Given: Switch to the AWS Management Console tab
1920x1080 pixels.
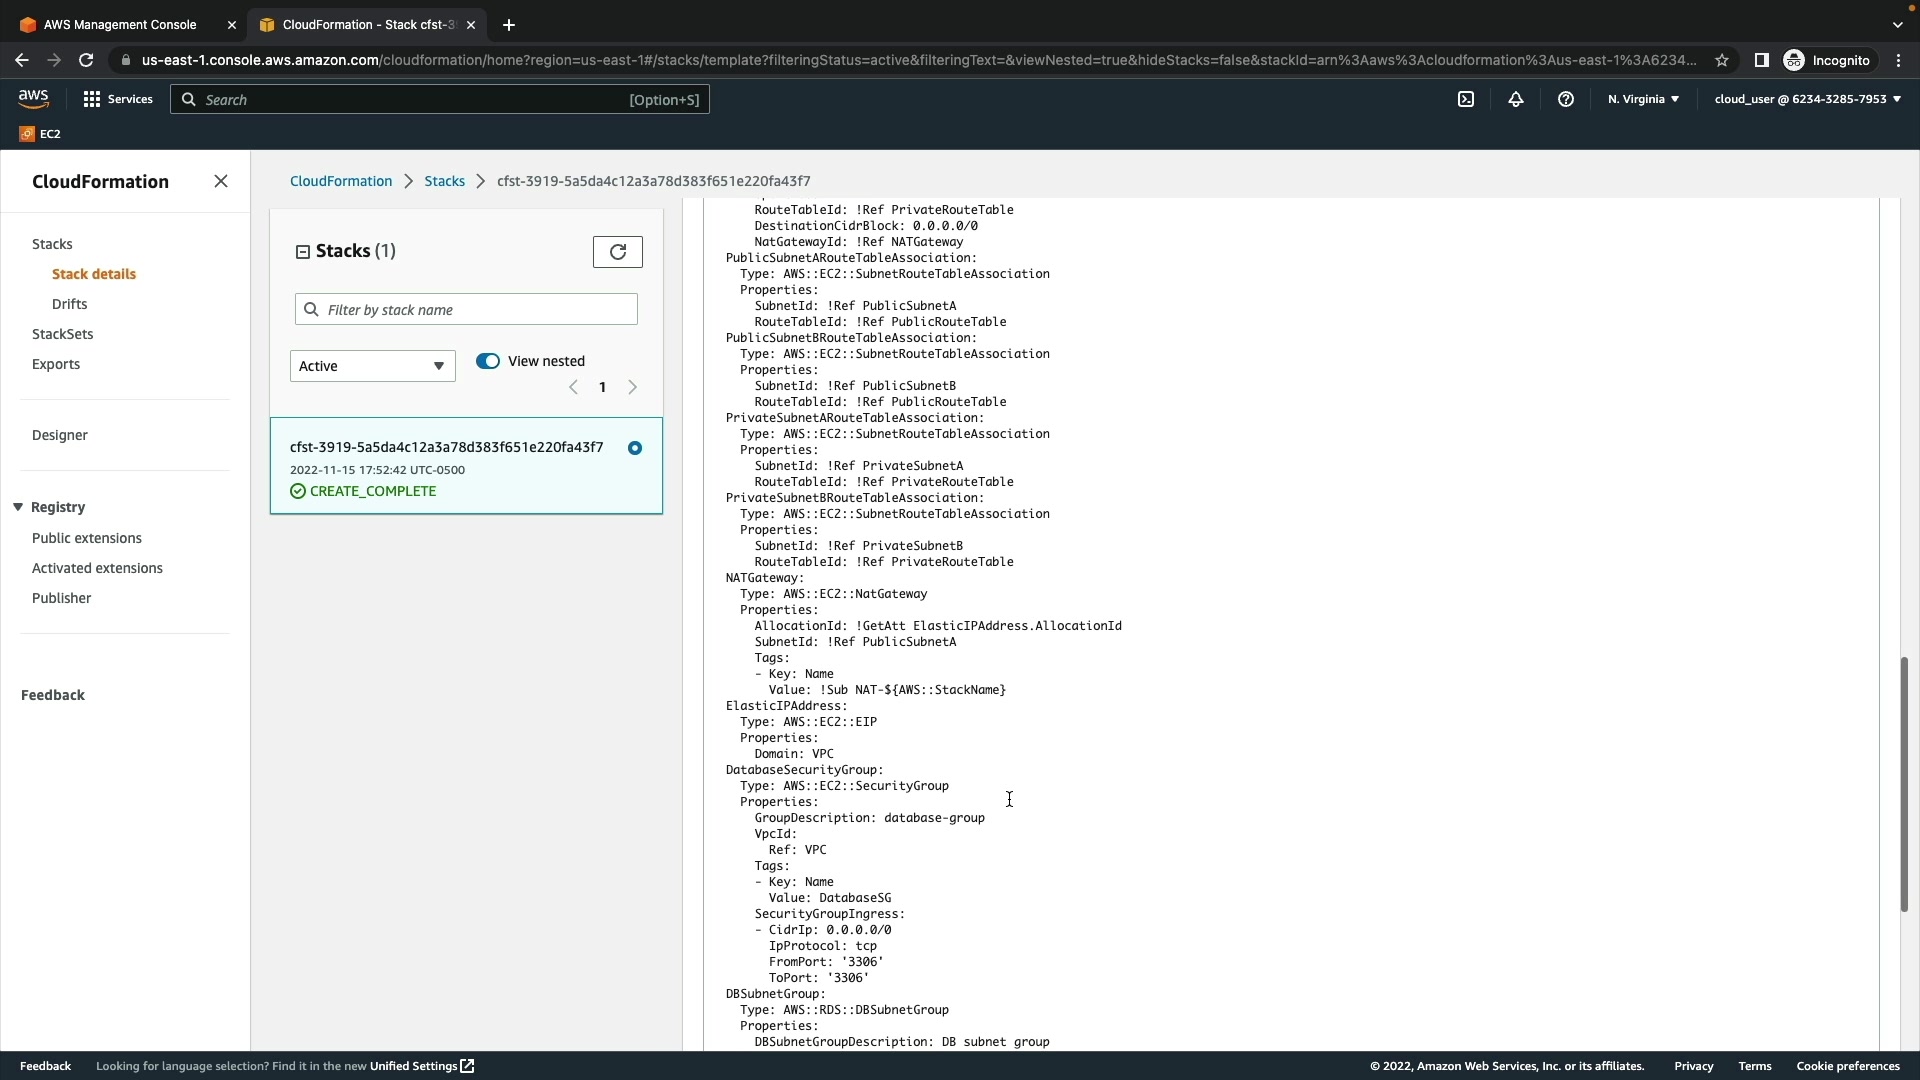Looking at the screenshot, I should (120, 25).
